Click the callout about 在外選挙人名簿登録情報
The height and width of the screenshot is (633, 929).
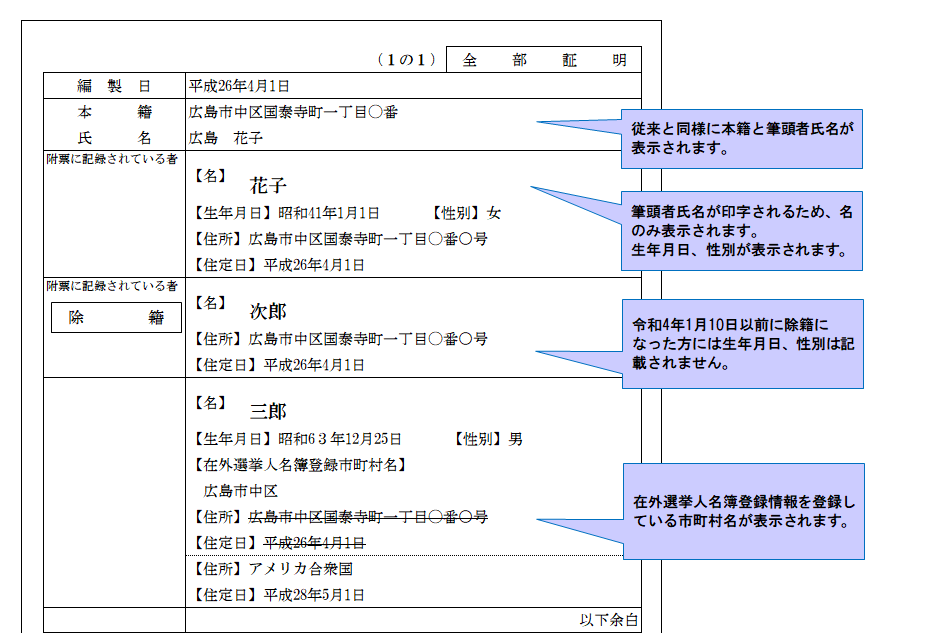point(744,511)
